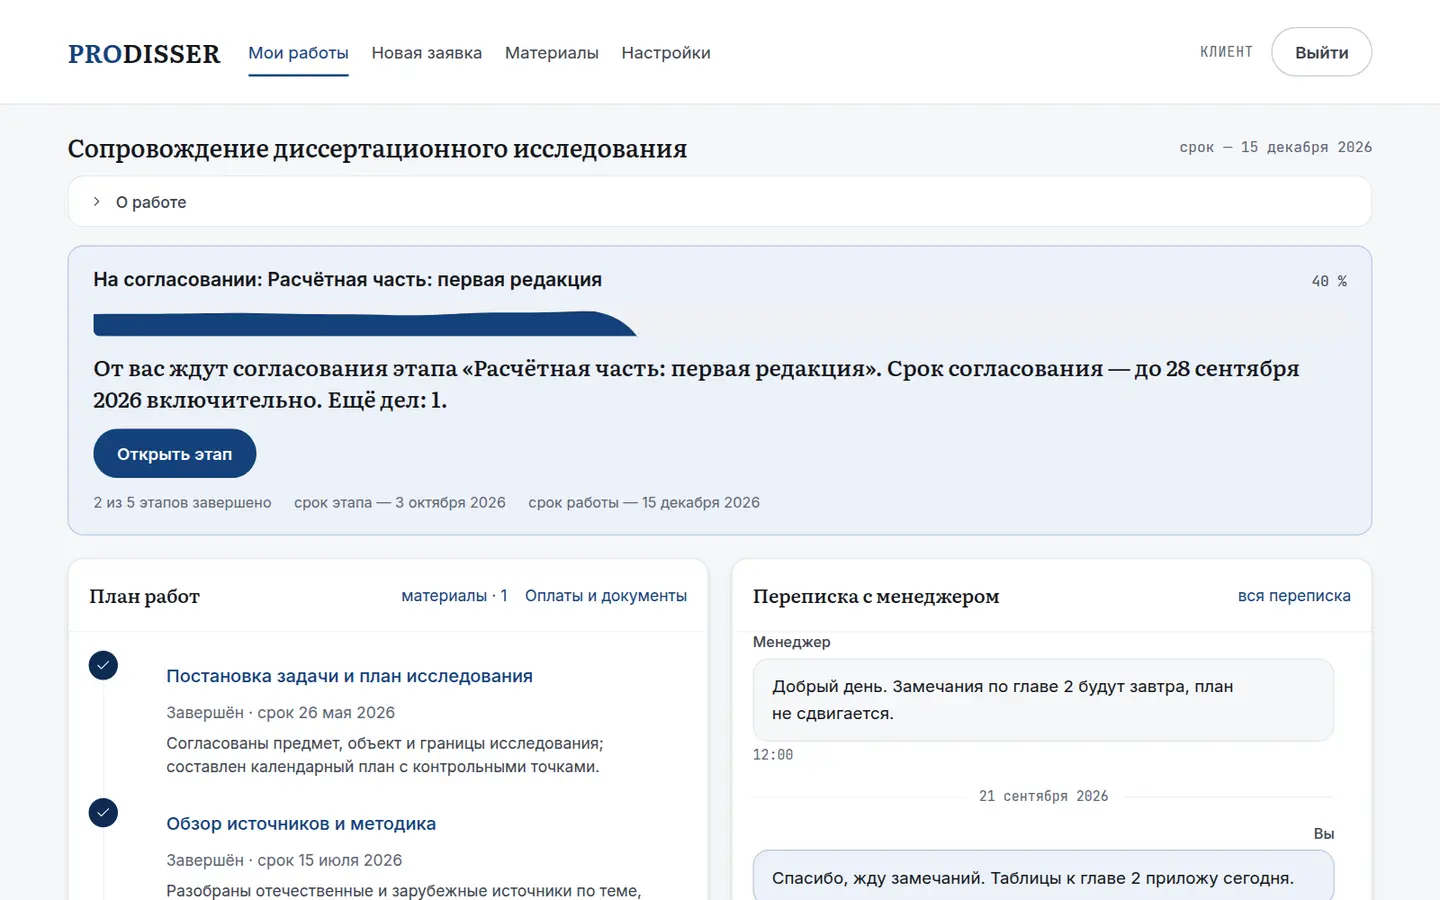Click the «План работ» panel heading
The width and height of the screenshot is (1440, 900).
click(144, 596)
